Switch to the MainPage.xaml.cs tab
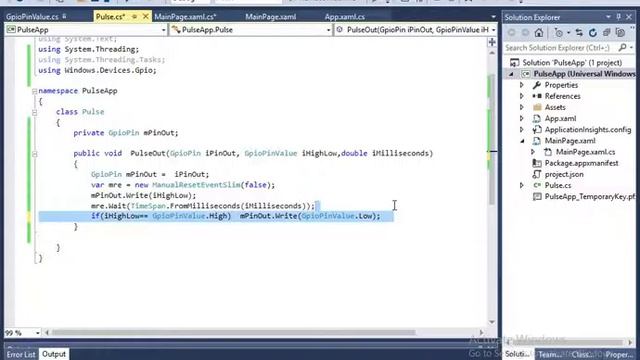This screenshot has height=360, width=640. [185, 17]
